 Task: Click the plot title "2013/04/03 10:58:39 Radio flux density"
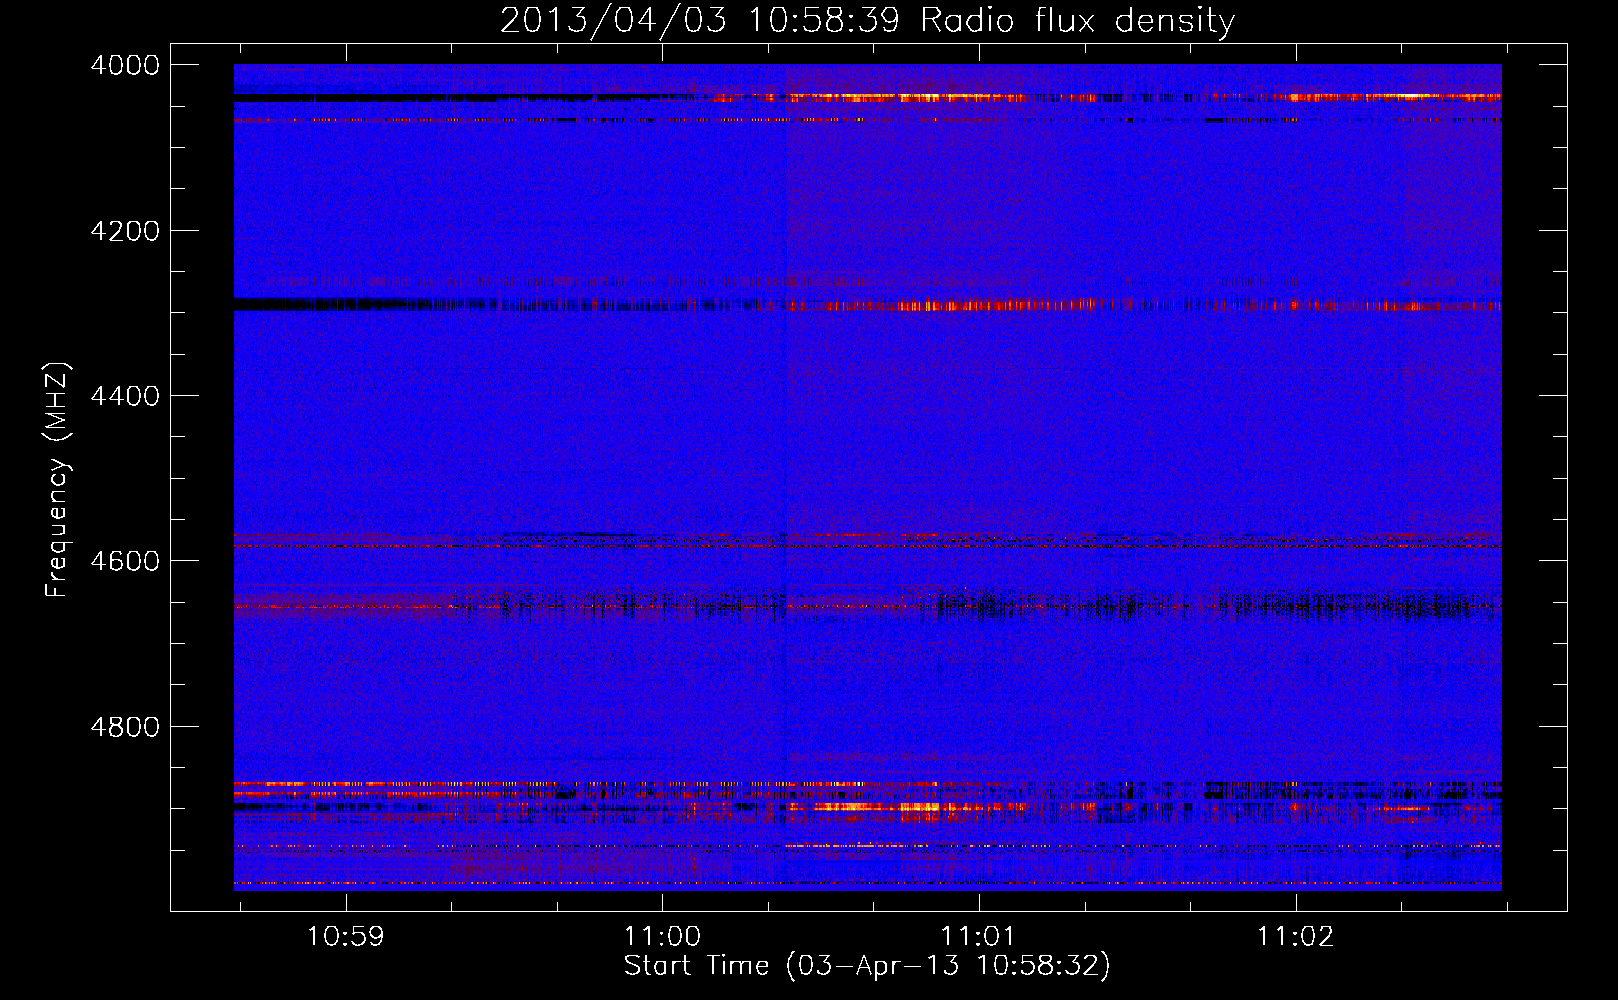point(867,21)
